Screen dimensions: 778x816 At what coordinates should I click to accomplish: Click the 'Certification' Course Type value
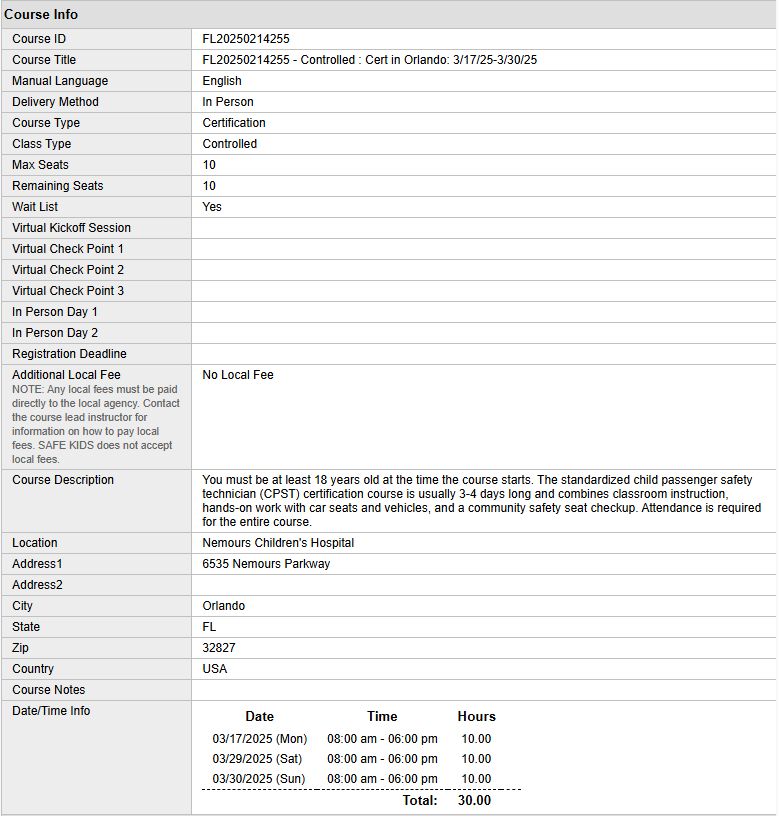point(234,123)
